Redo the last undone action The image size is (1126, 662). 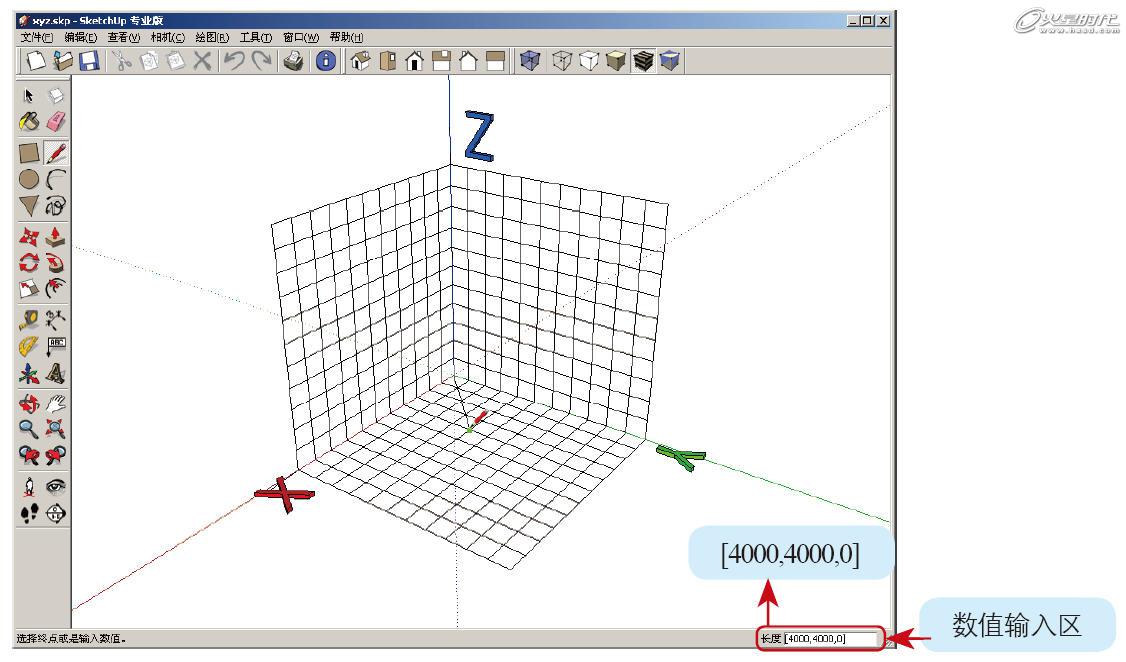pyautogui.click(x=261, y=61)
